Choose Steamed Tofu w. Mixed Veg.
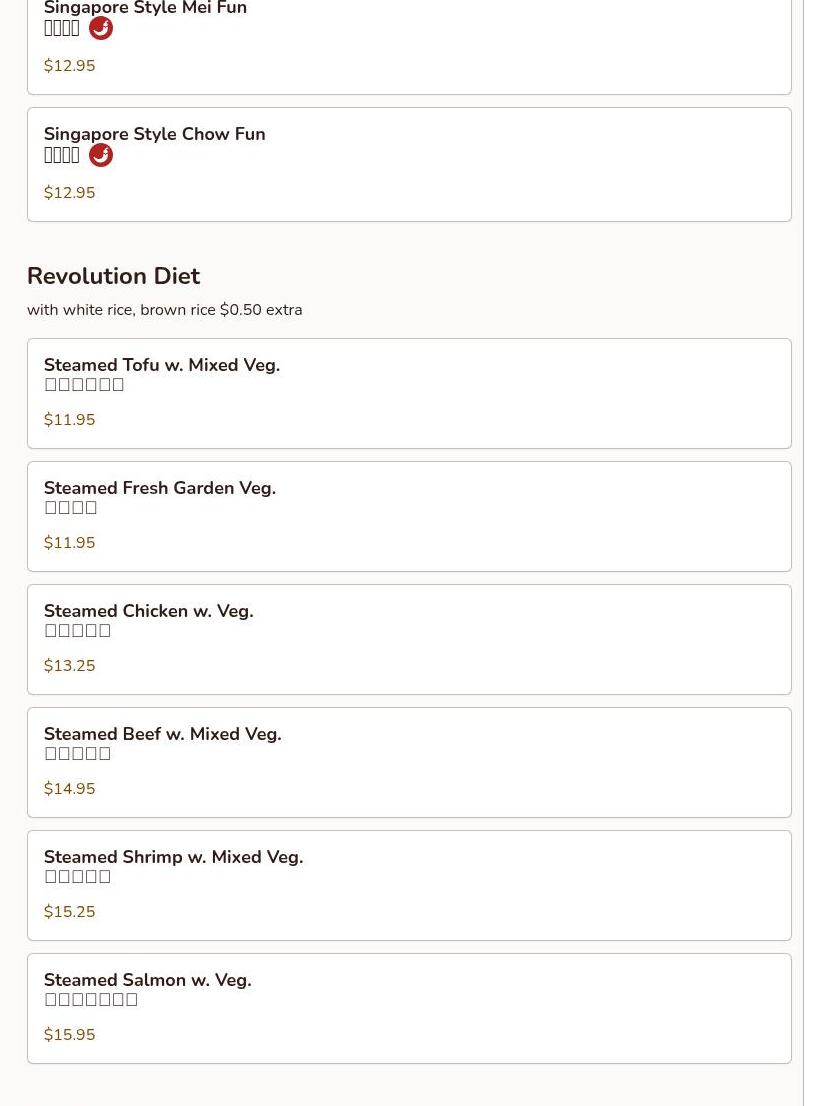 pyautogui.click(x=162, y=365)
